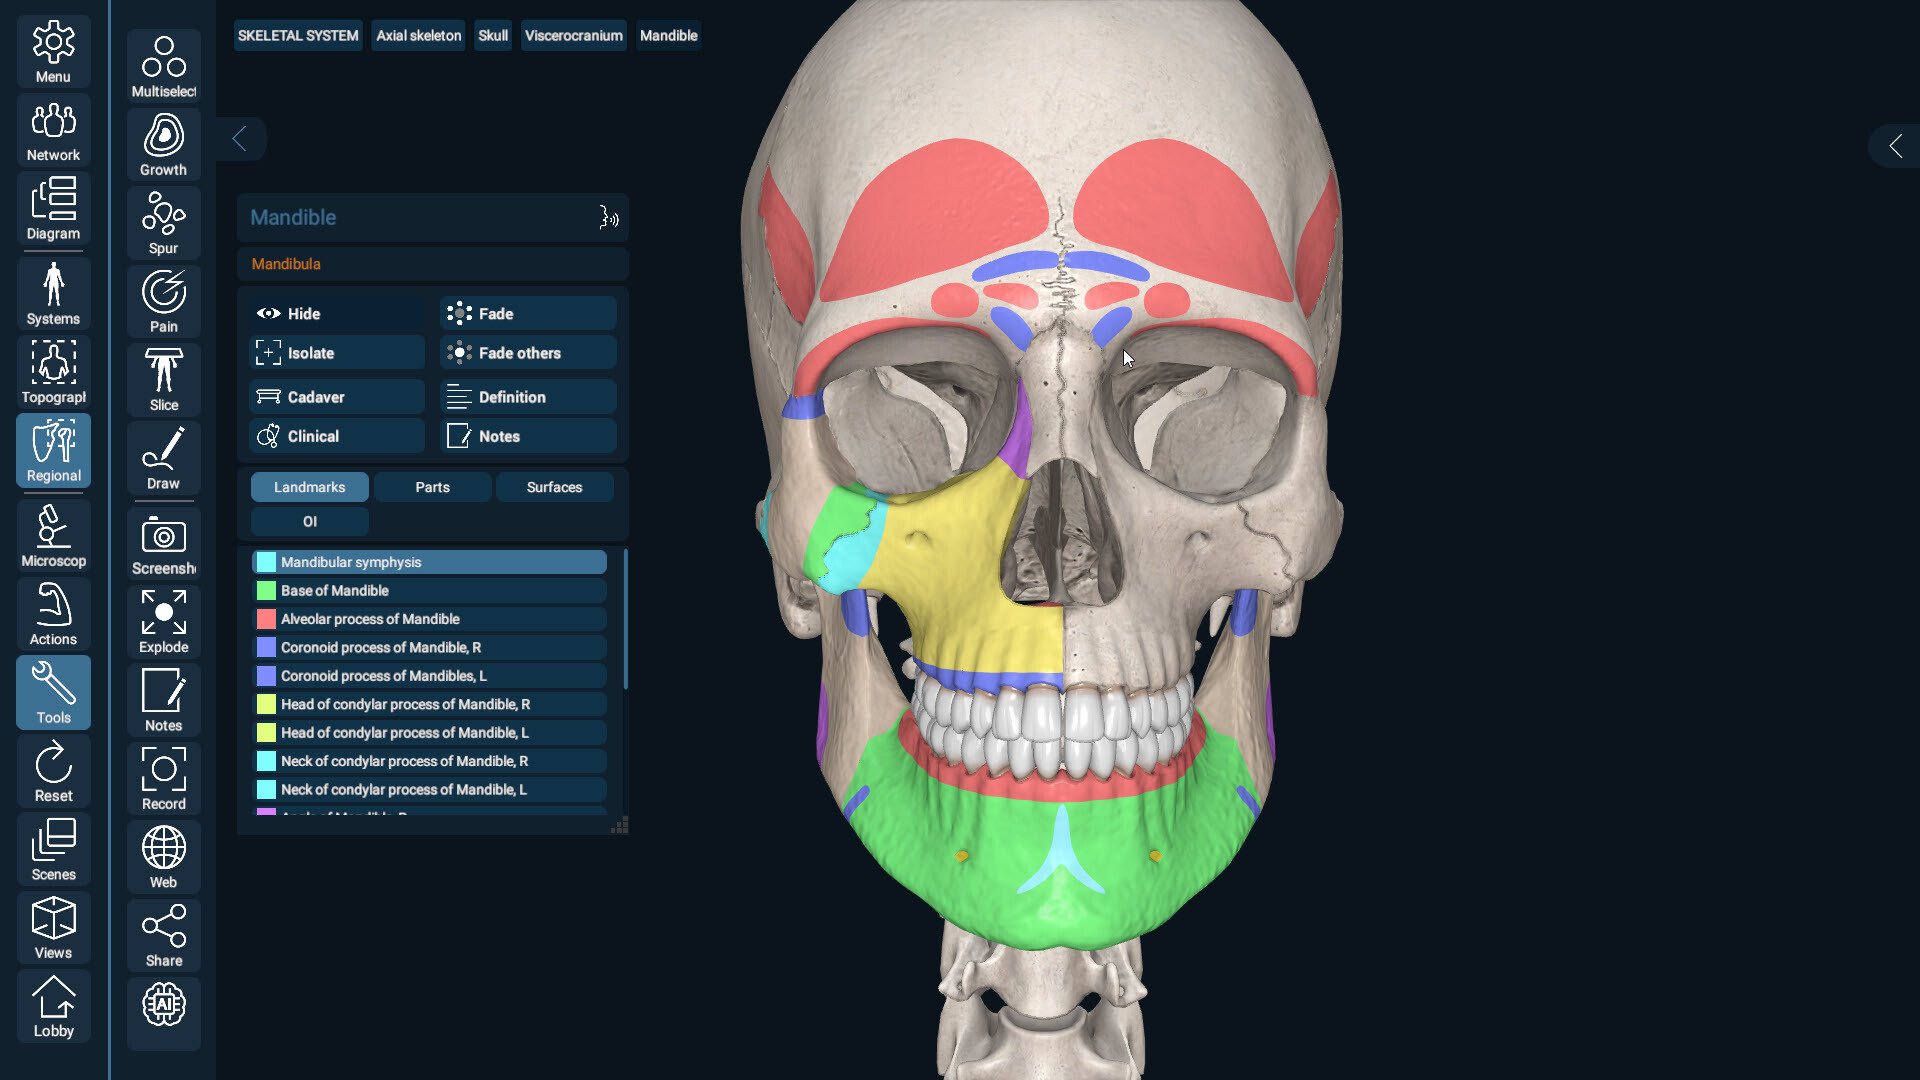Viewport: 1920px width, 1080px height.
Task: Open the AI assistant tool
Action: pyautogui.click(x=163, y=1013)
